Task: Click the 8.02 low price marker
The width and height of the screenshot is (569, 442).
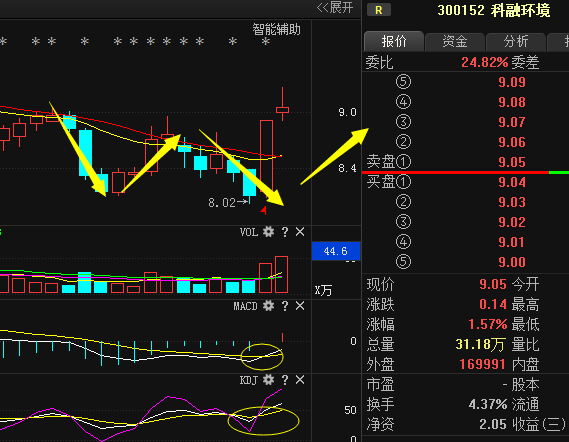Action: 222,202
